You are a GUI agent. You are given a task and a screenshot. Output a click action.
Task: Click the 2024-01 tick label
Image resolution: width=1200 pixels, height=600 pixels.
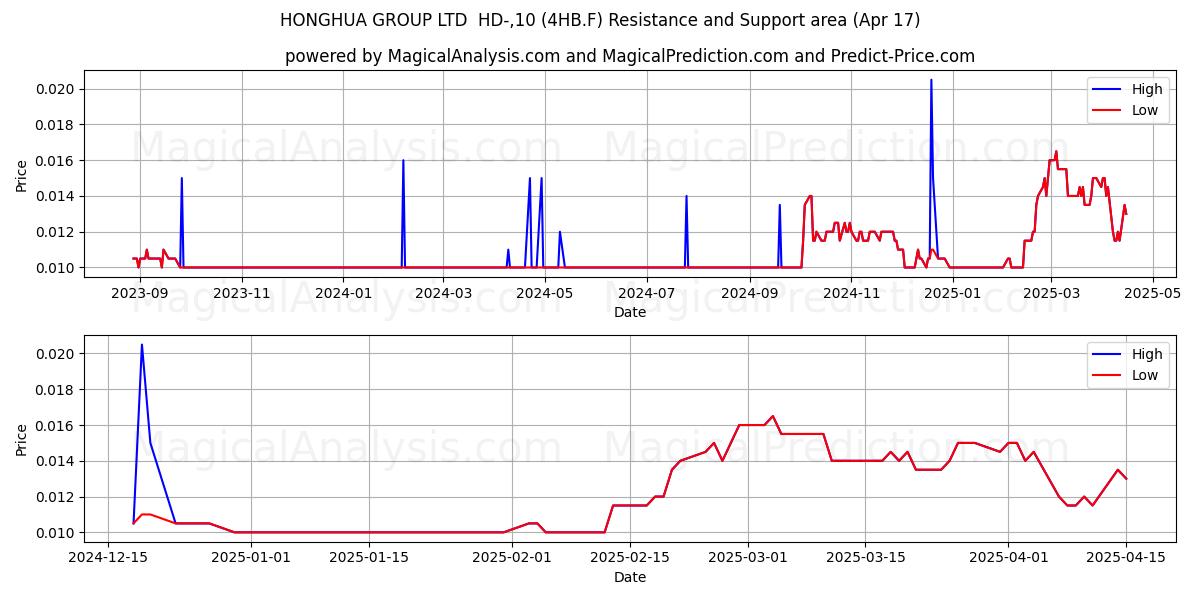[x=343, y=293]
